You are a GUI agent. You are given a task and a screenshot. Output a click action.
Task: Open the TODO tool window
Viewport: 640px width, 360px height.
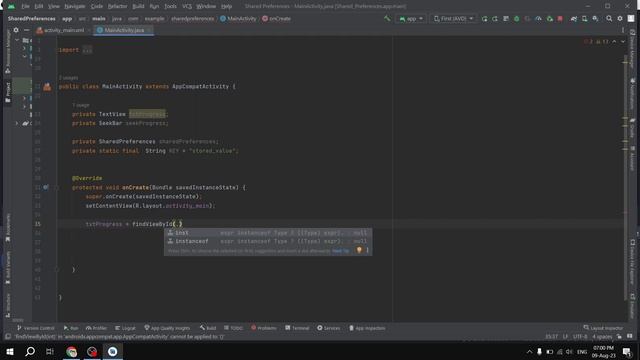[x=233, y=328]
